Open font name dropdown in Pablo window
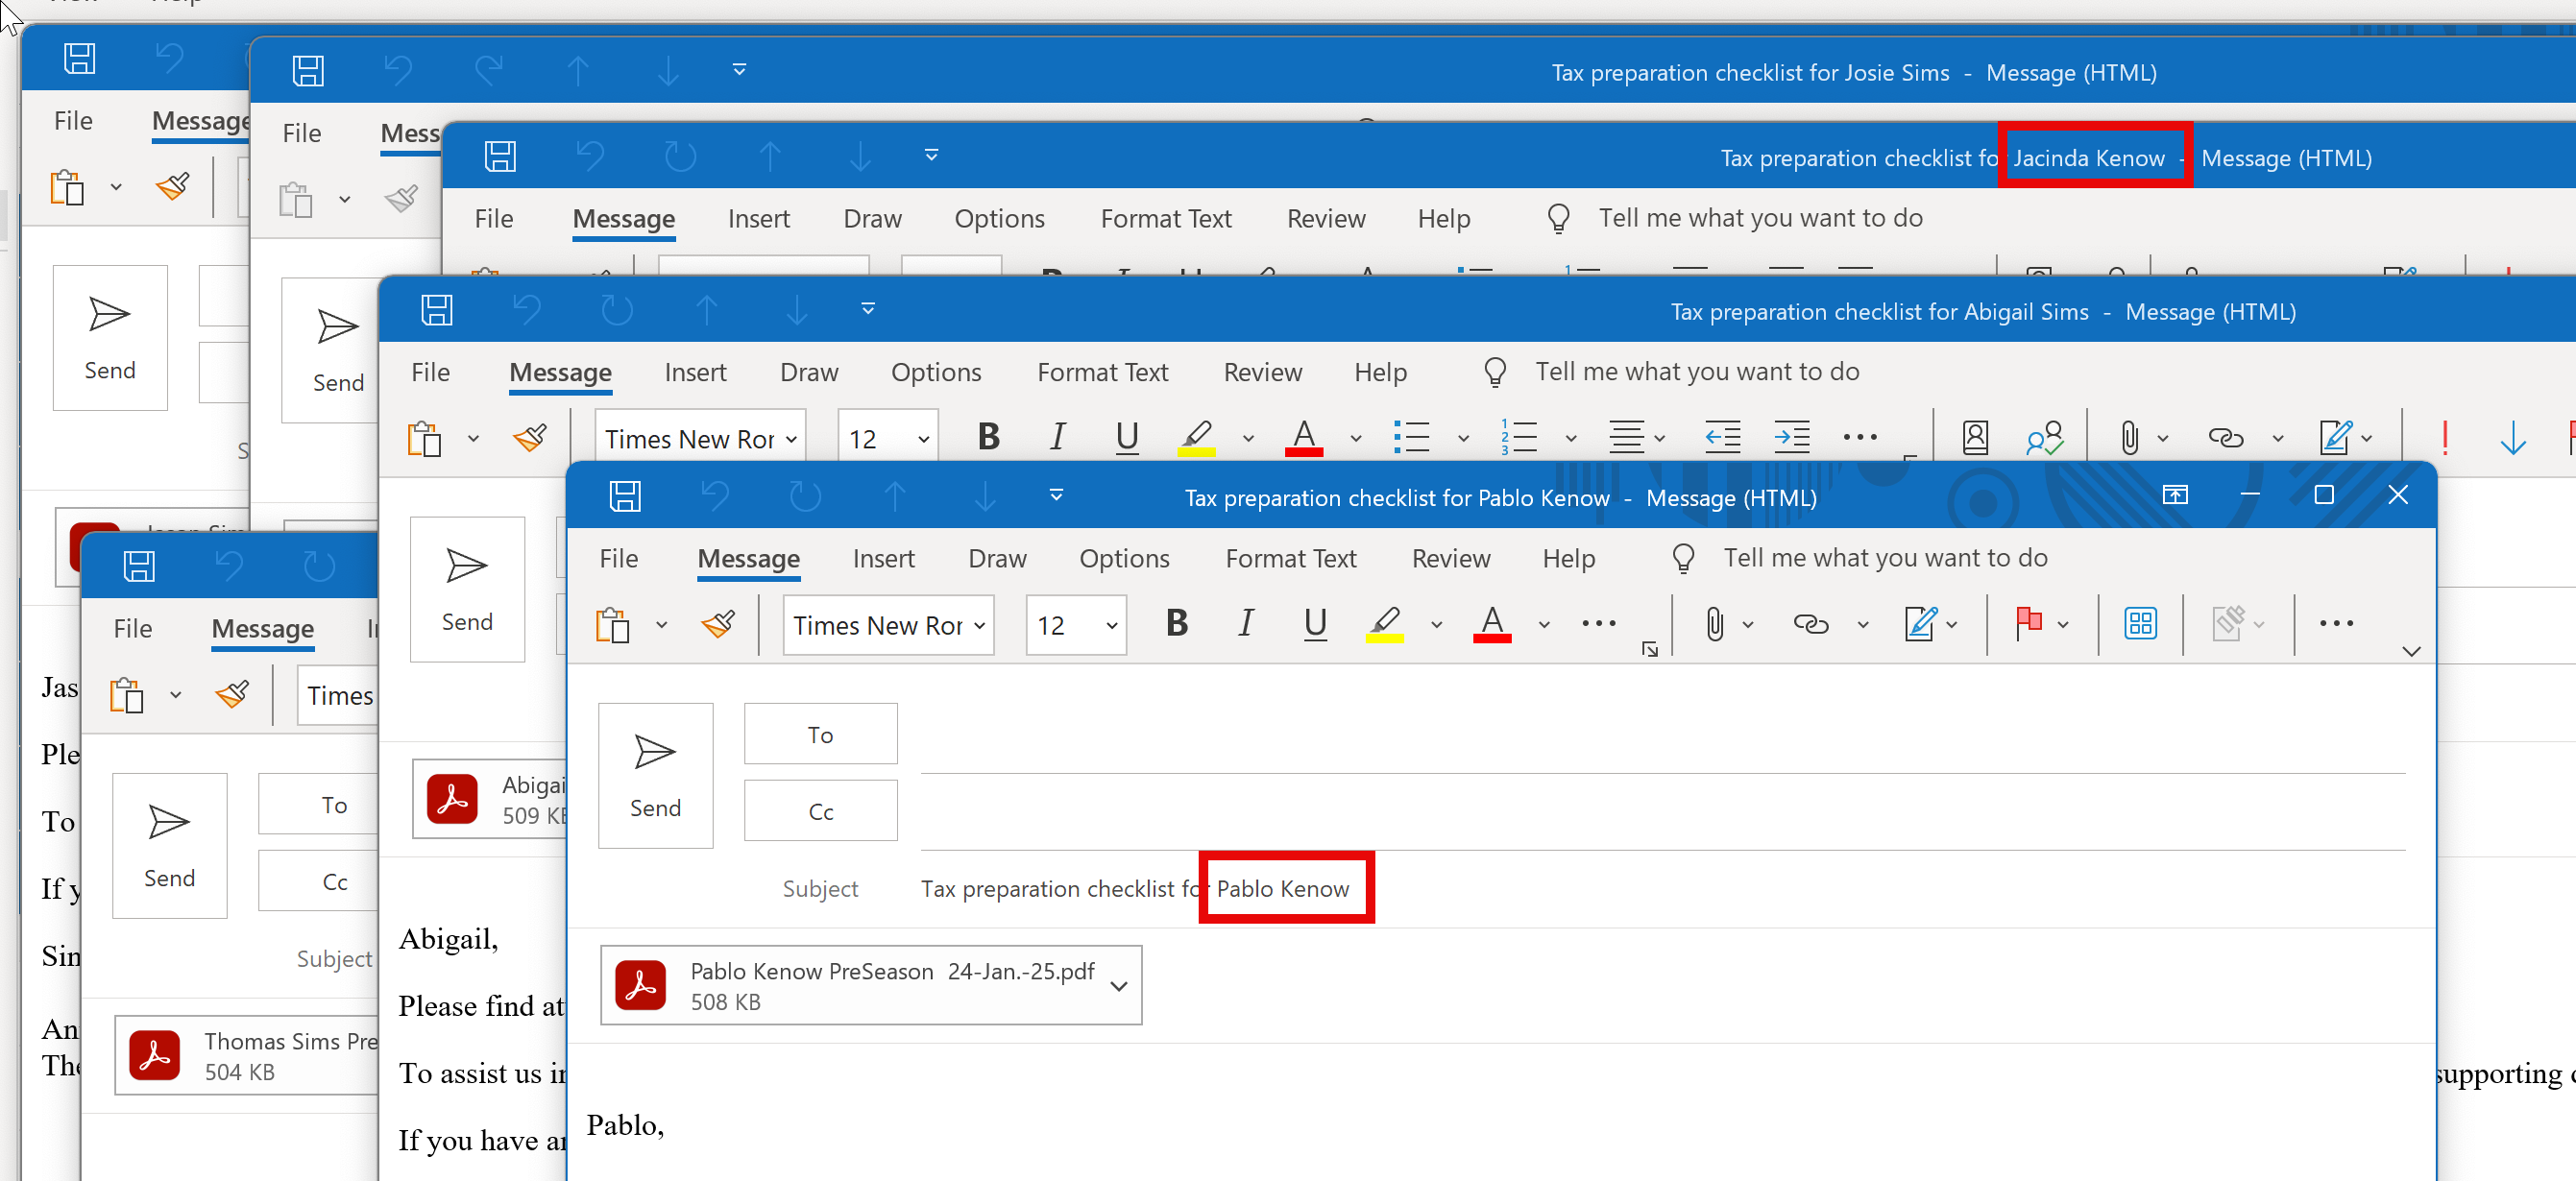Image resolution: width=2576 pixels, height=1181 pixels. point(980,626)
